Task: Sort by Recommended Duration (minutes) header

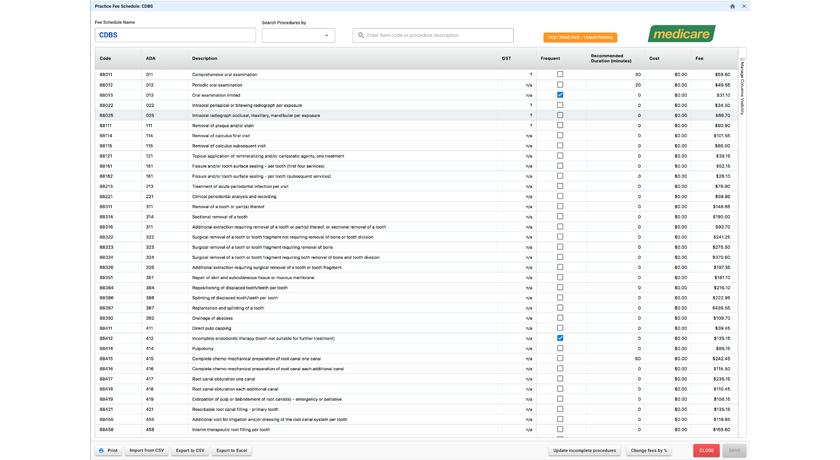Action: click(x=611, y=58)
